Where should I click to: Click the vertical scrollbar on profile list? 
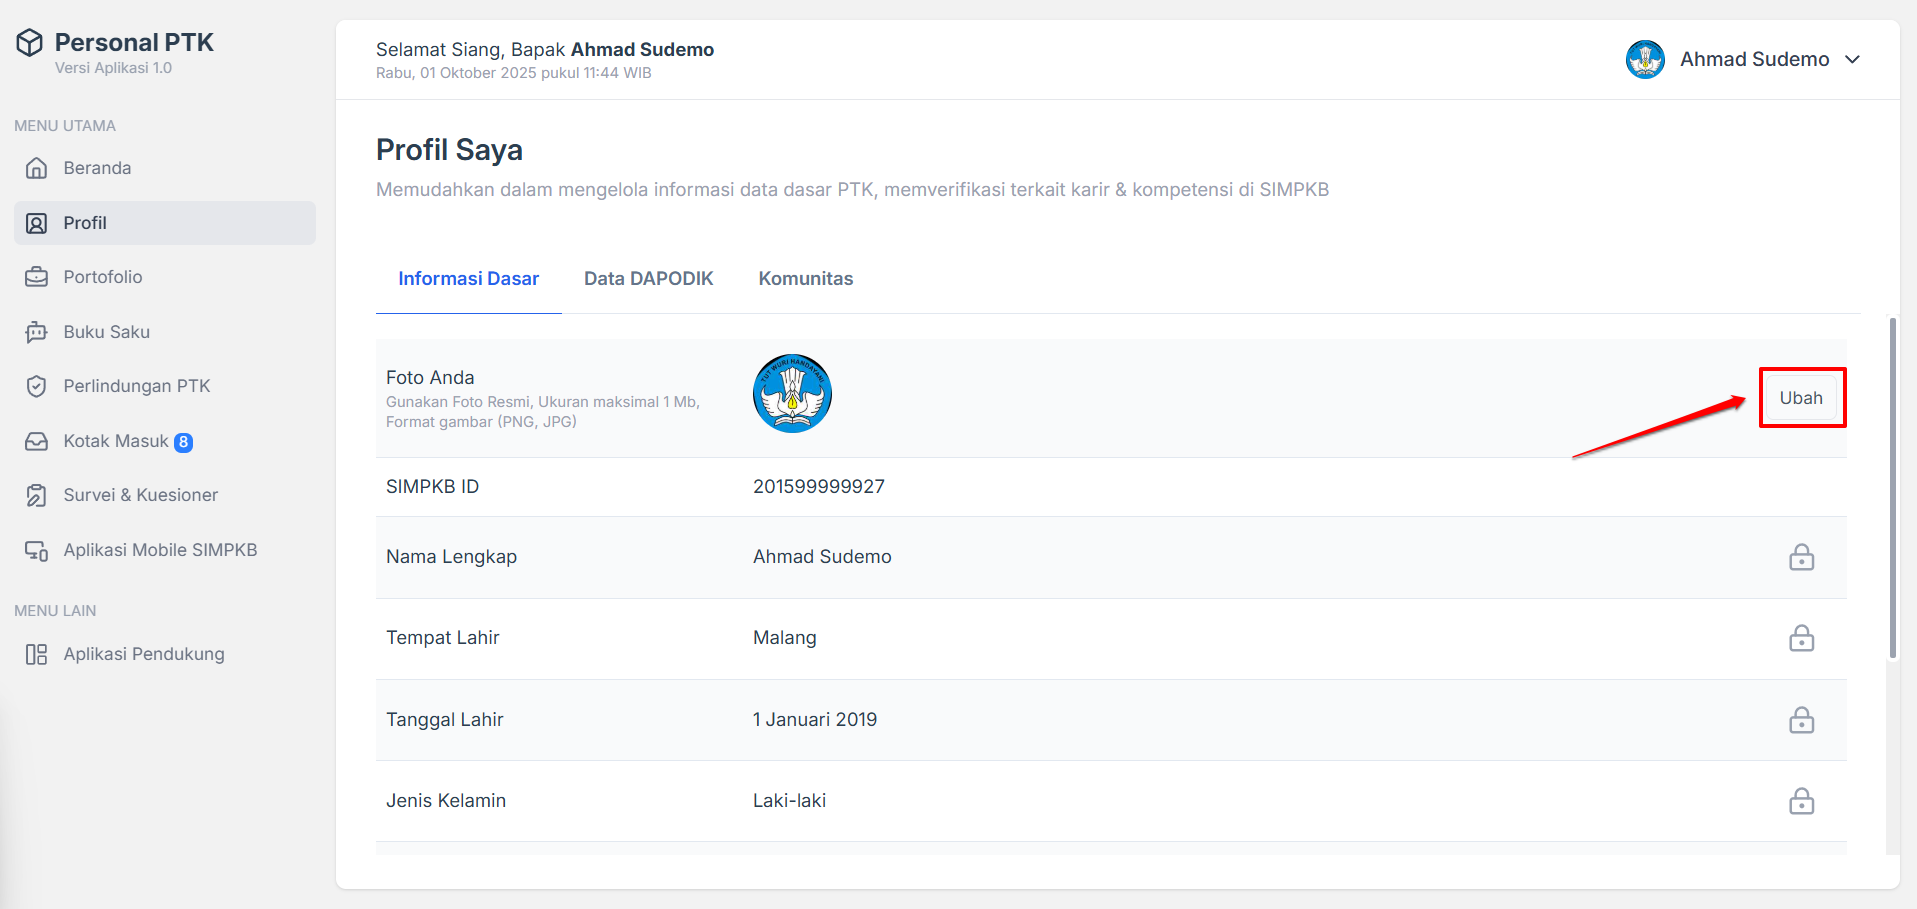coord(1892,488)
